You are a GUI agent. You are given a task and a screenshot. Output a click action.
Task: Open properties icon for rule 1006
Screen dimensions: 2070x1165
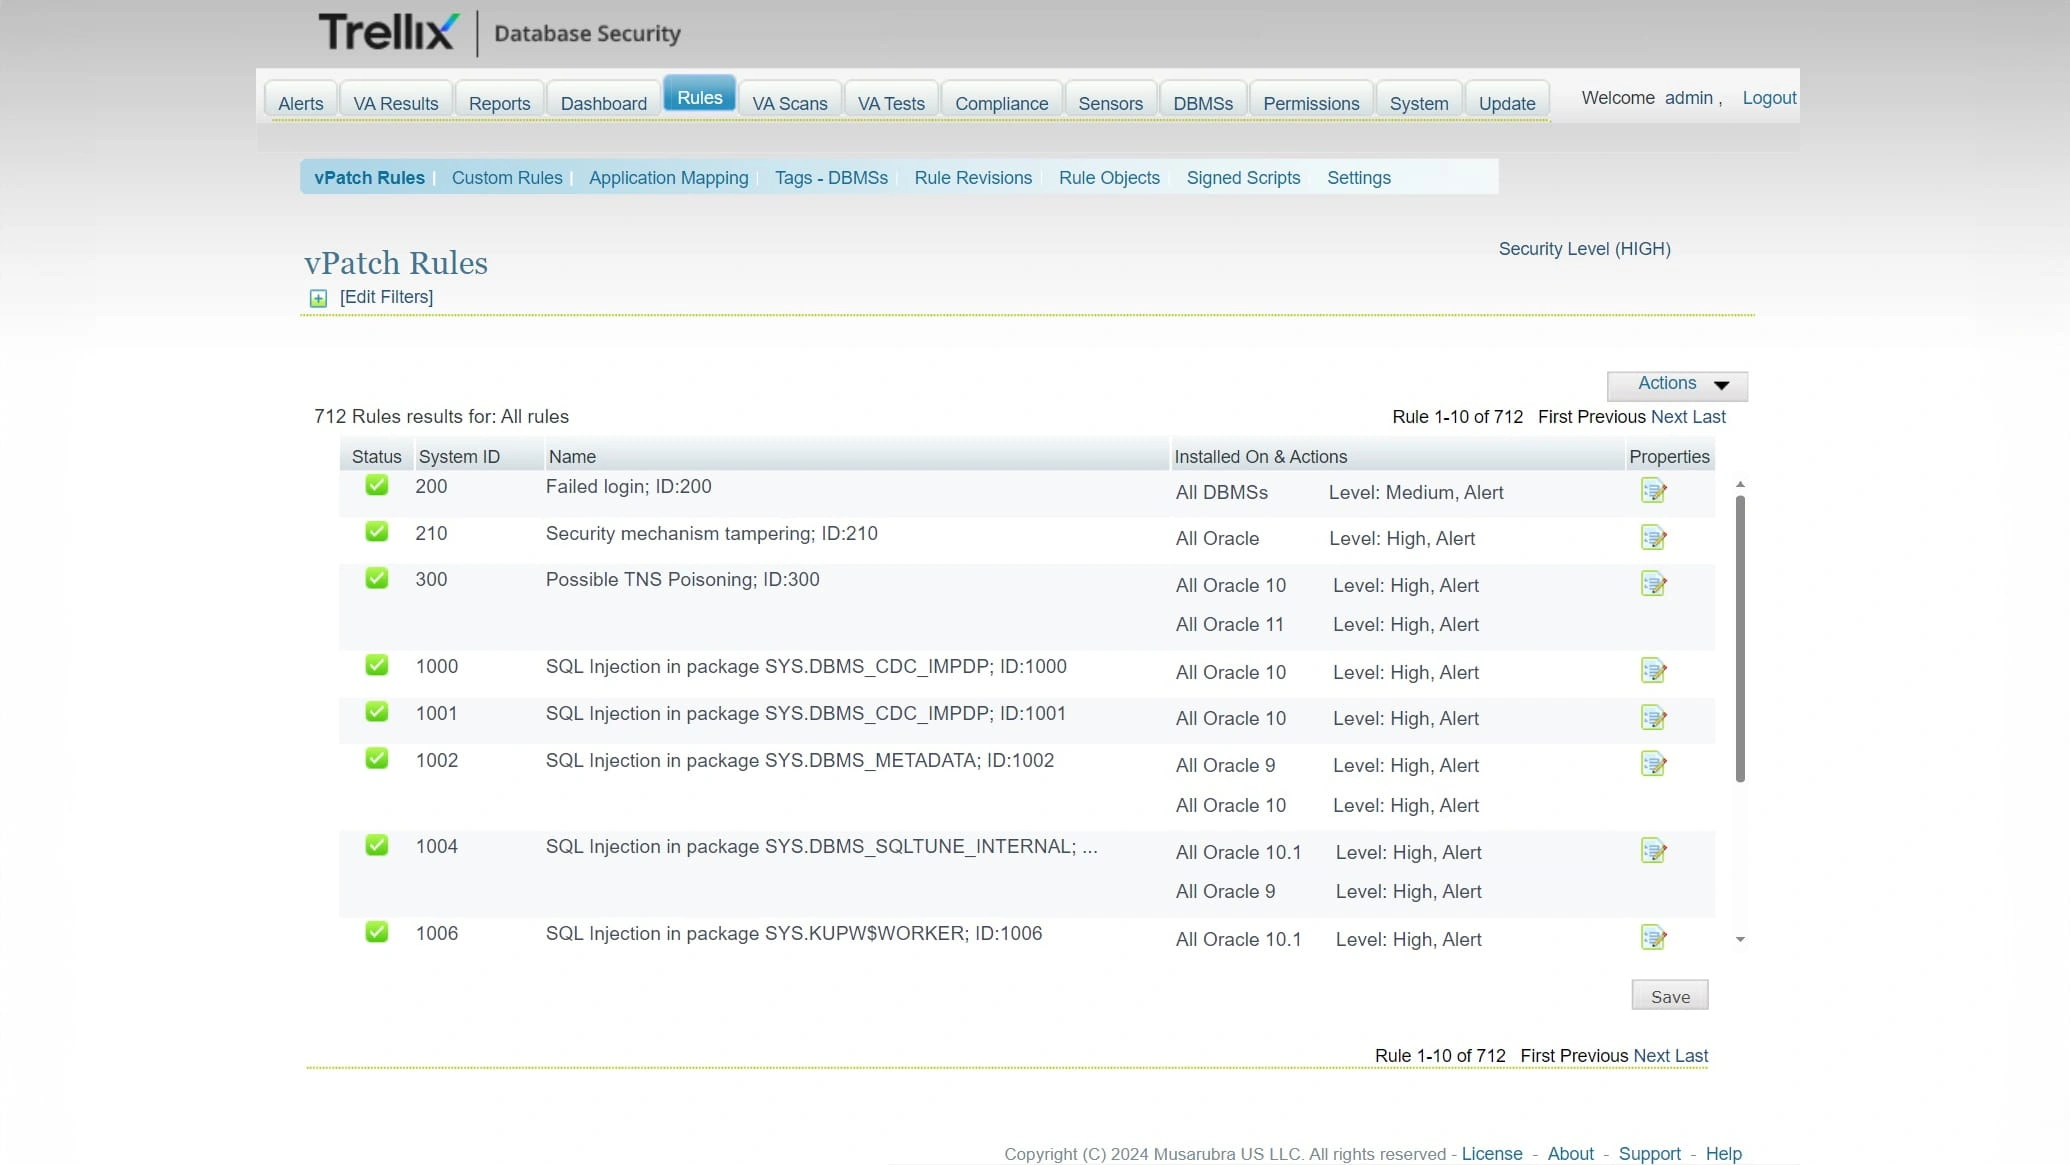click(x=1653, y=938)
